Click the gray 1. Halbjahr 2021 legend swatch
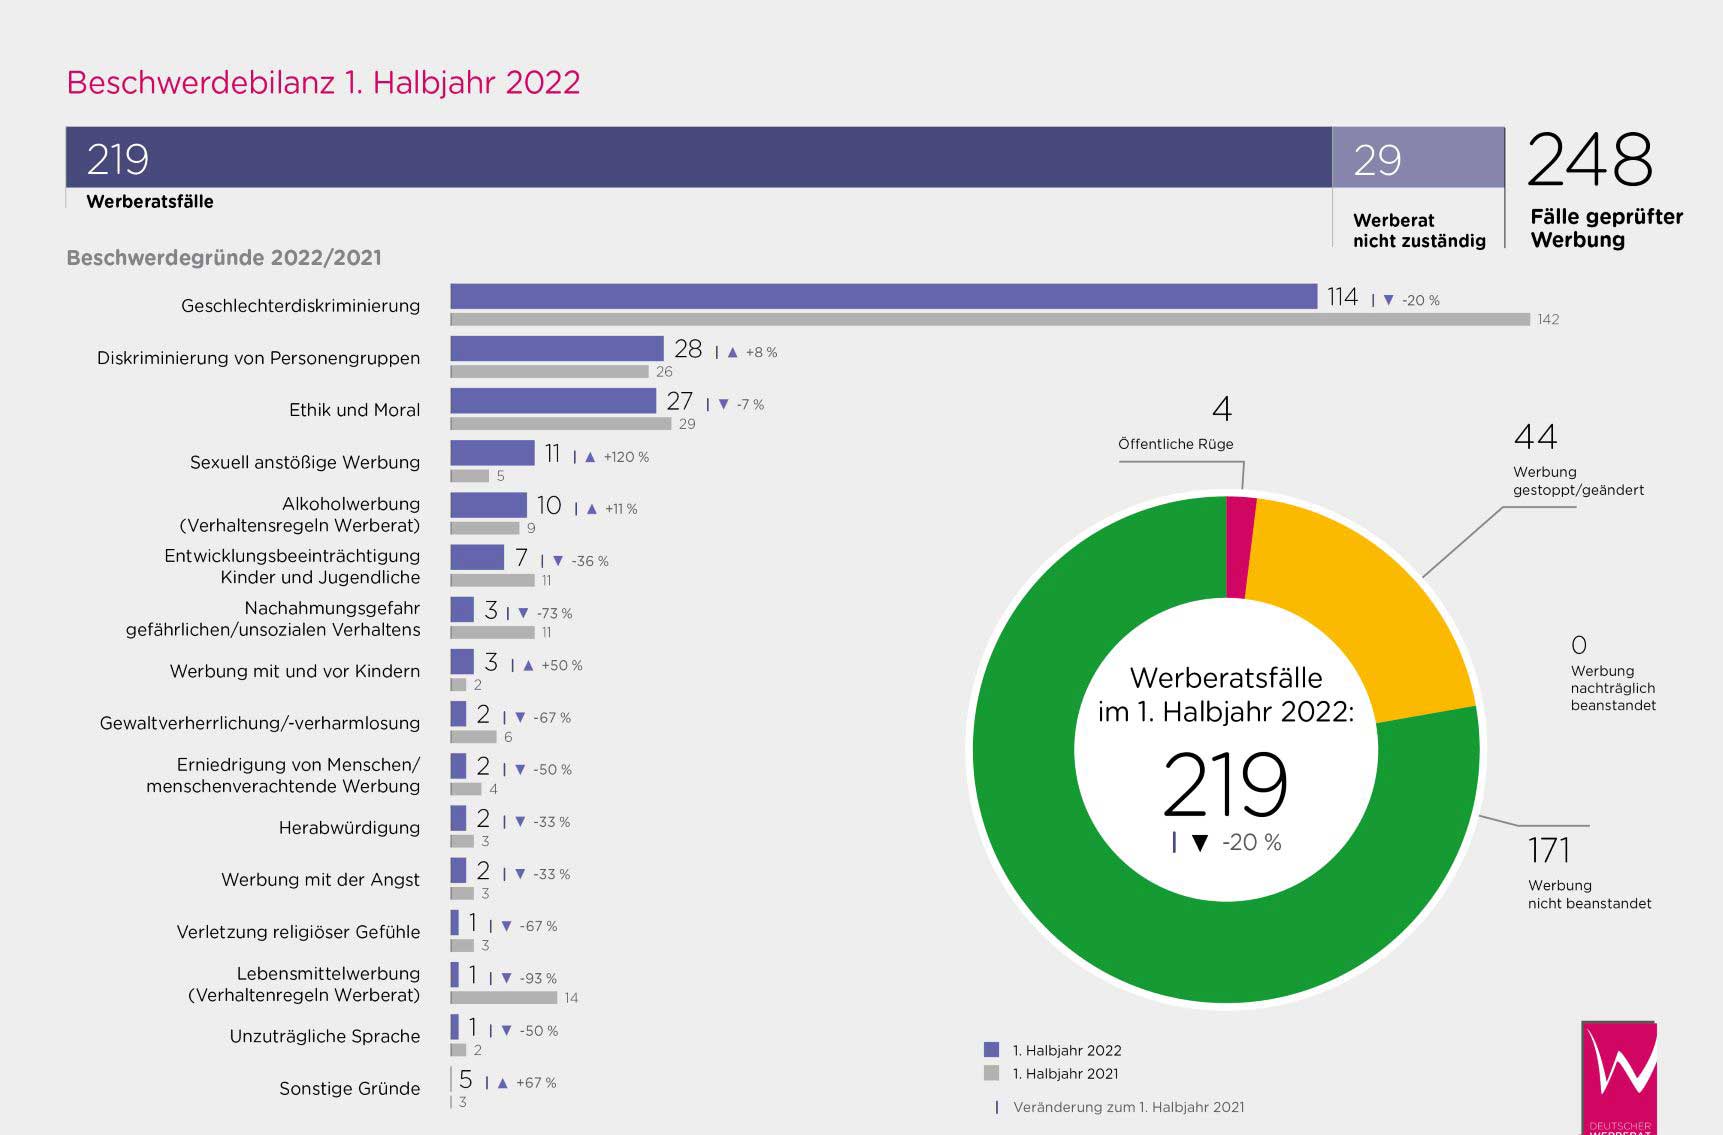Image resolution: width=1723 pixels, height=1135 pixels. 991,1073
